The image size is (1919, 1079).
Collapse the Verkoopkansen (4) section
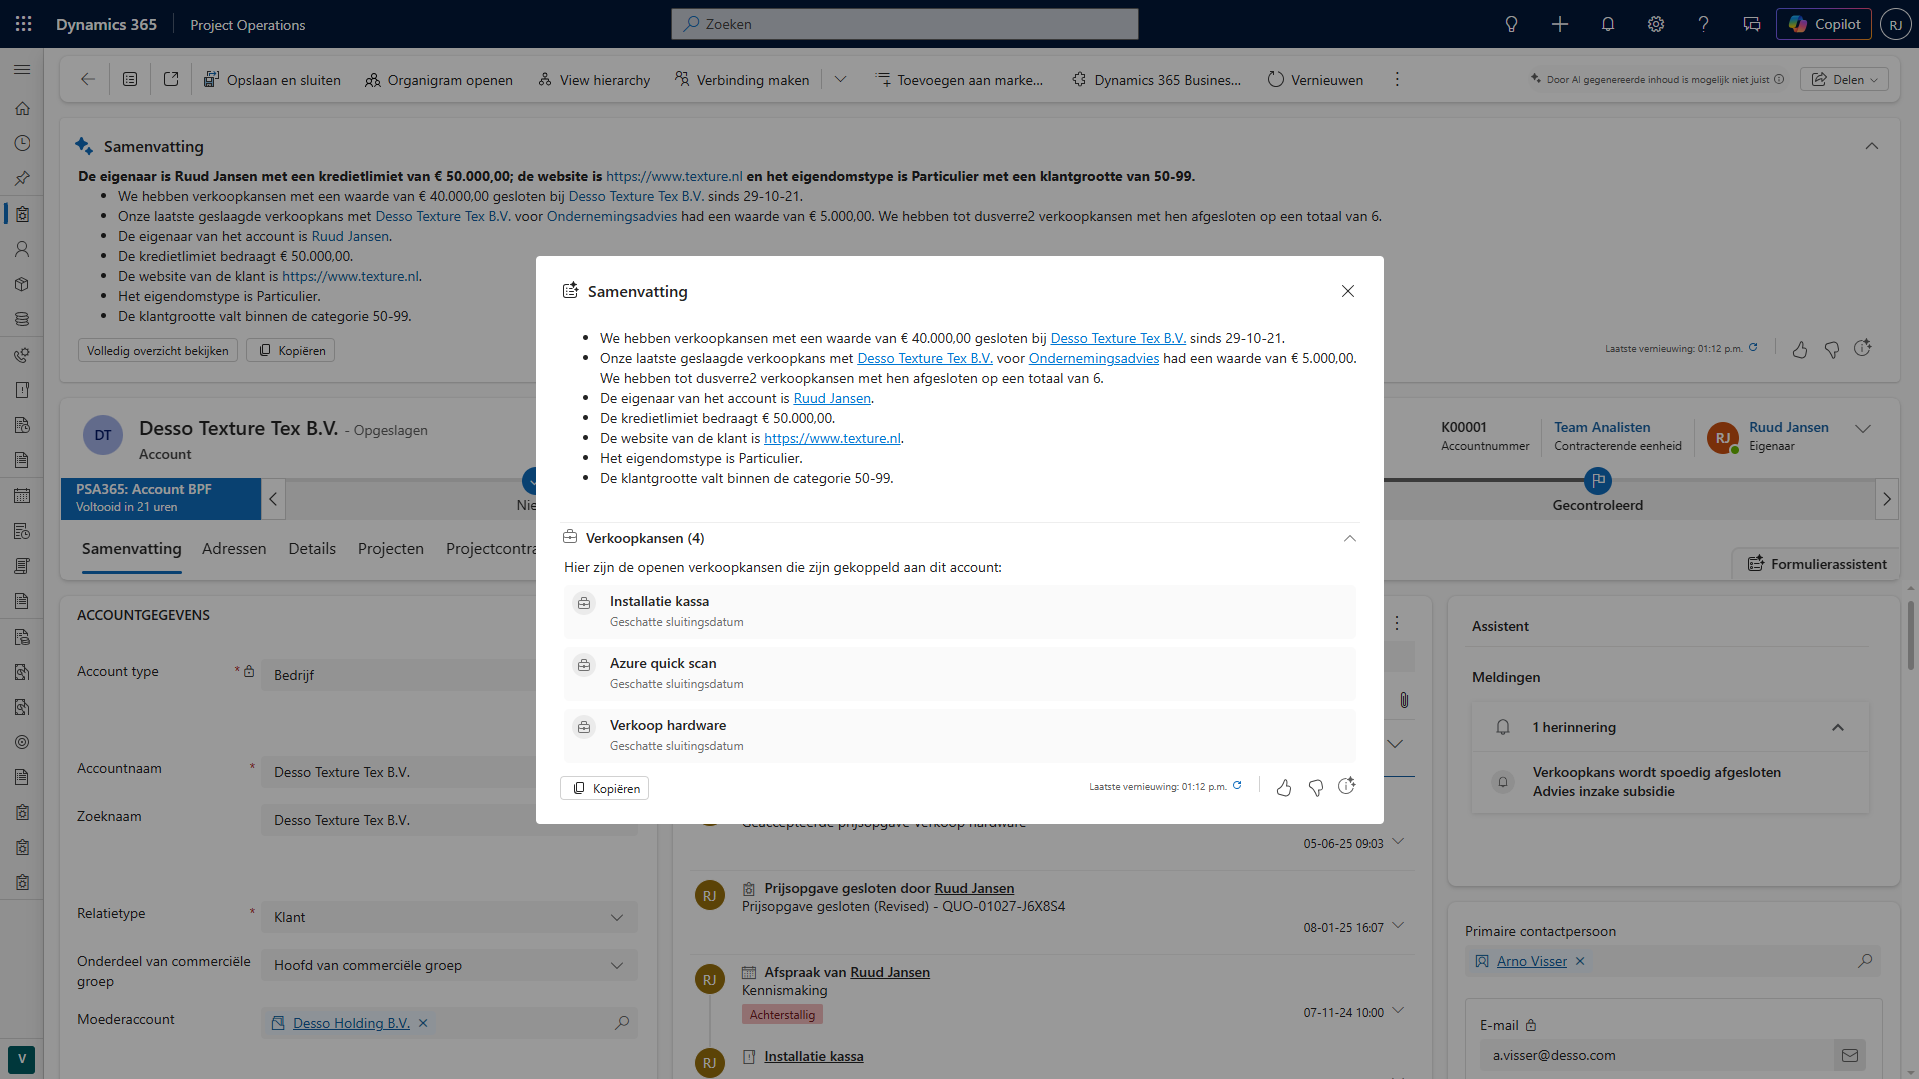pyautogui.click(x=1349, y=538)
